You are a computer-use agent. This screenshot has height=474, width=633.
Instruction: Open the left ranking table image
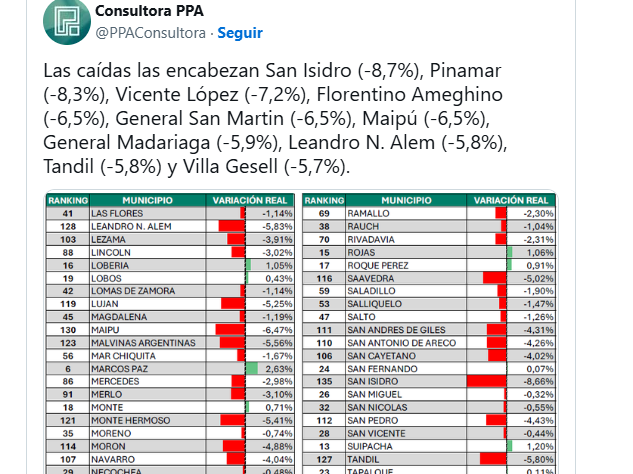(x=170, y=333)
